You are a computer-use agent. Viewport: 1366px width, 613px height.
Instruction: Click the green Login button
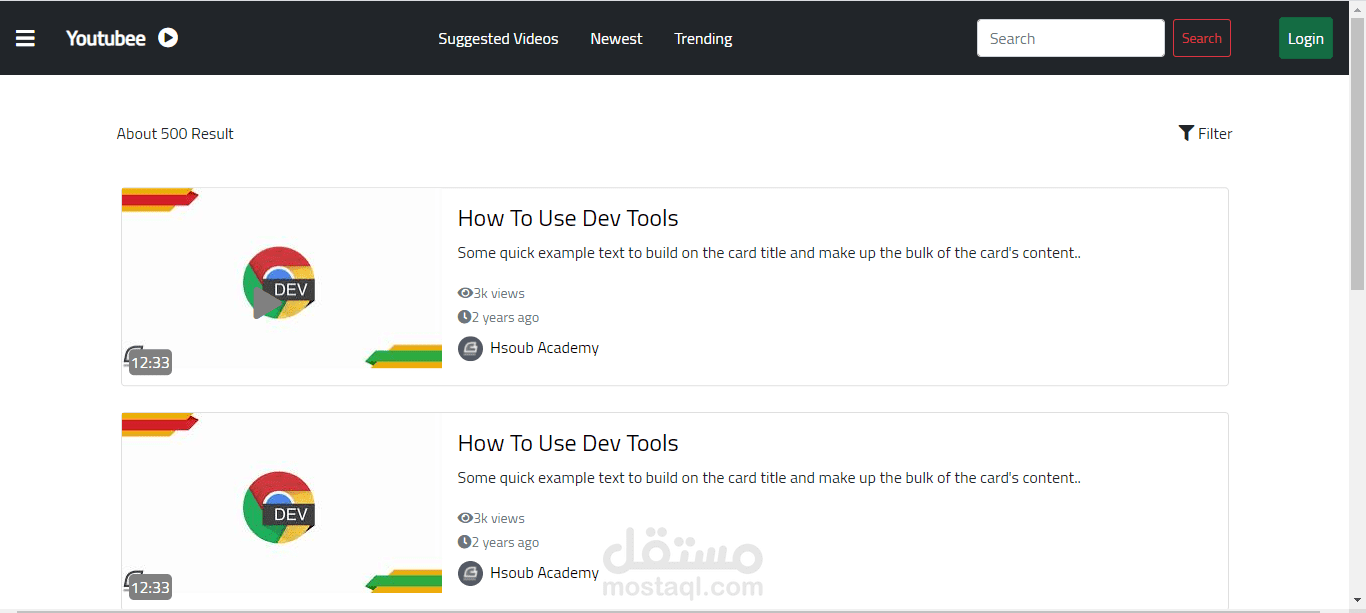[x=1306, y=38]
